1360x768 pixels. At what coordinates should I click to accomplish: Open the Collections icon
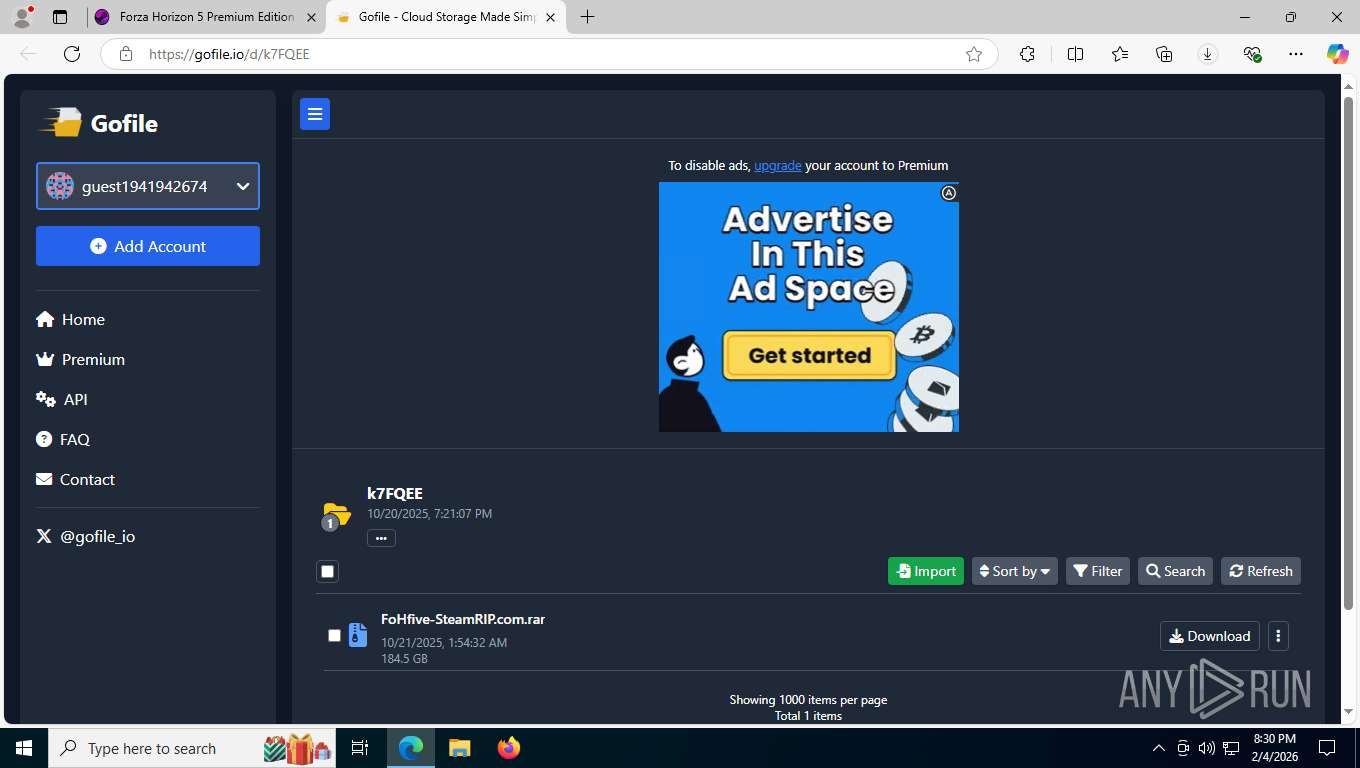click(1164, 54)
